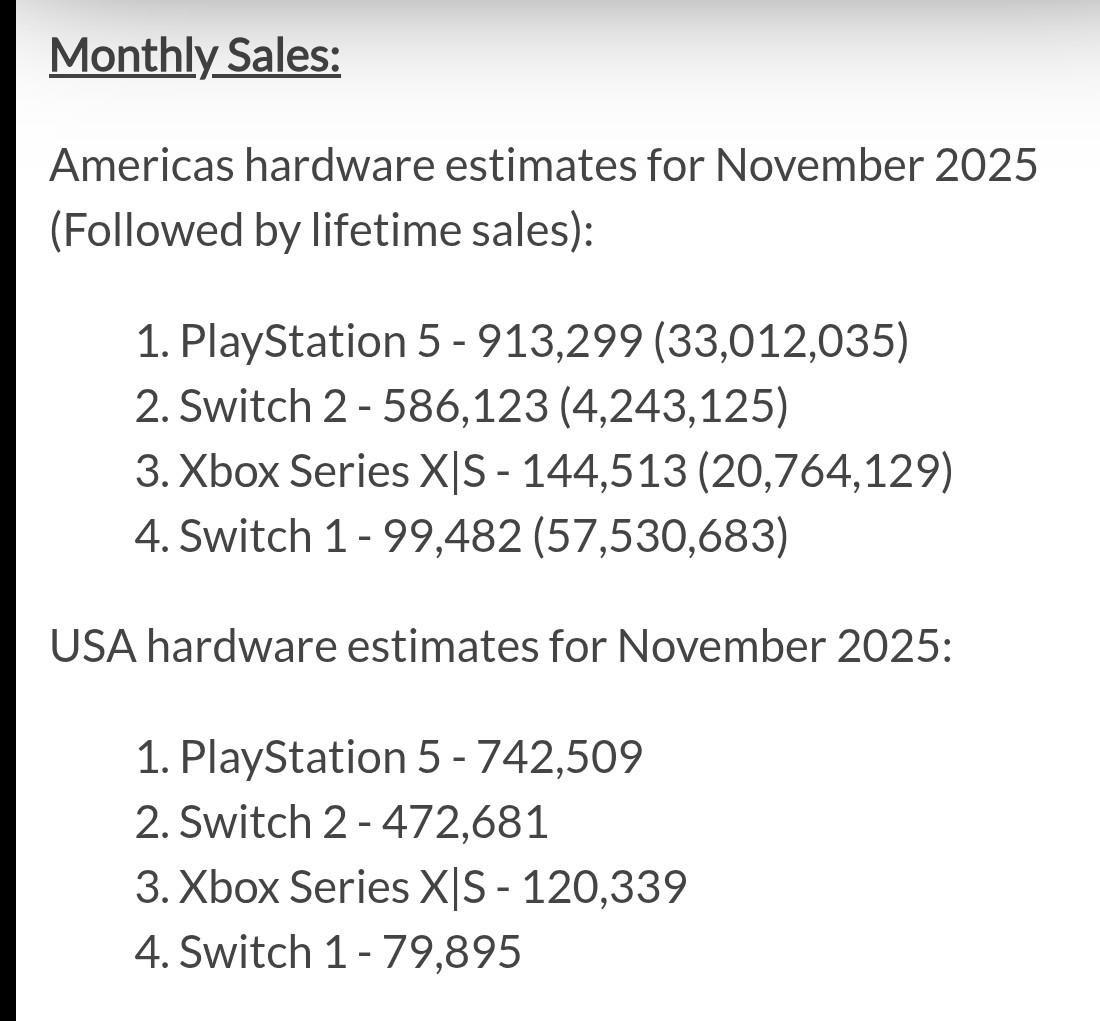
Task: Click PlayStation 5 lifetime sales 33,012,035
Action: point(781,342)
